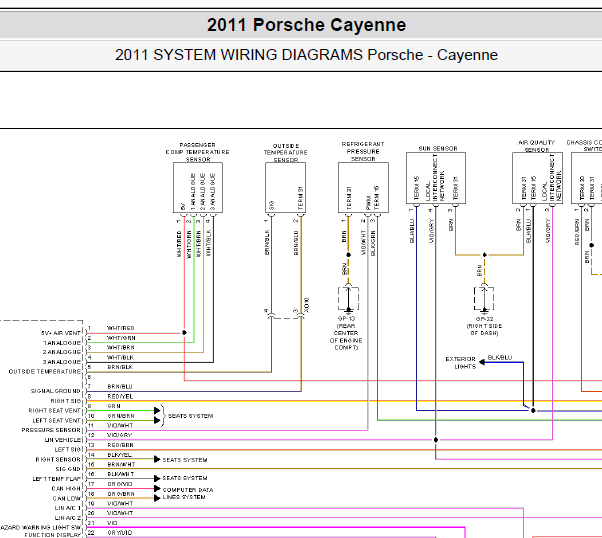Click the "RIGHT SEAT VENT" pin label
This screenshot has height=538, width=602.
(x=55, y=411)
